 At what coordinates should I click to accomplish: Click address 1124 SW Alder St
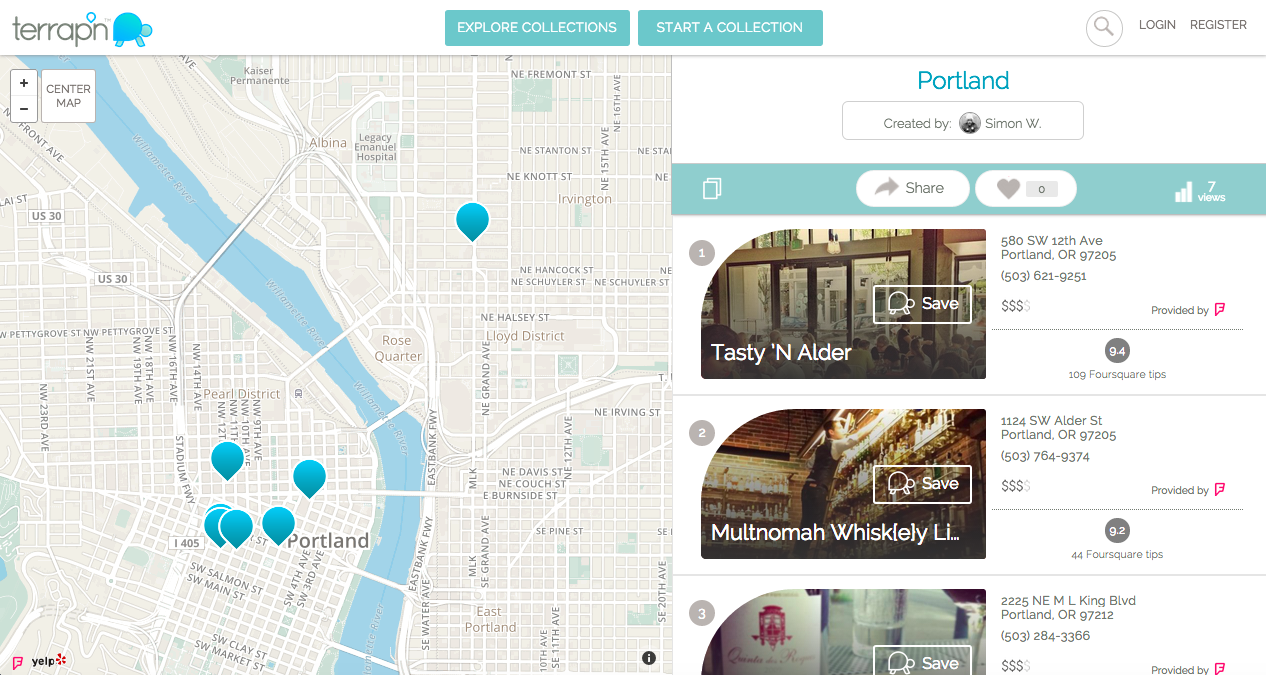coord(1052,421)
